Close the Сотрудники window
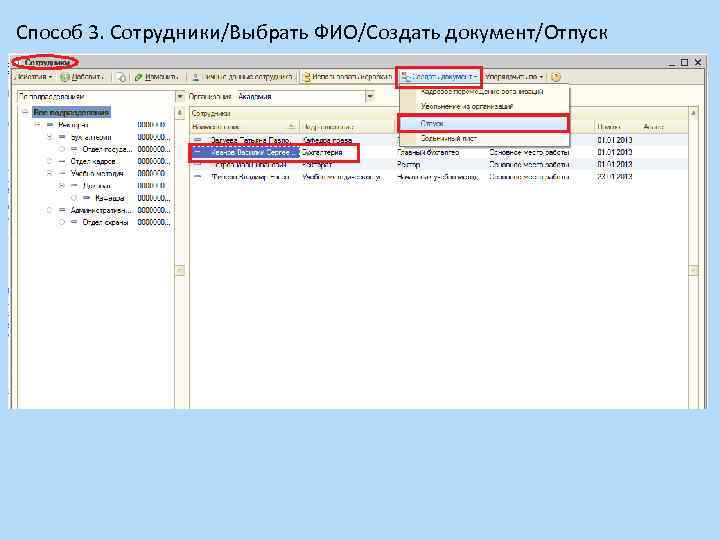The height and width of the screenshot is (540, 720). [x=698, y=62]
